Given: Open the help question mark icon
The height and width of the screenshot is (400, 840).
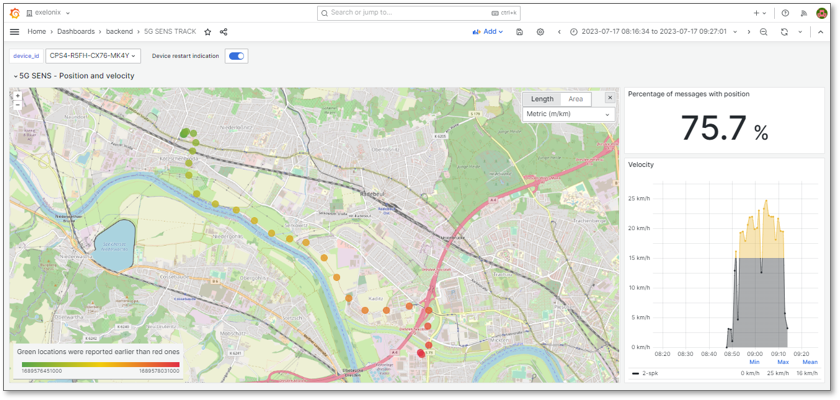Looking at the screenshot, I should pos(785,13).
